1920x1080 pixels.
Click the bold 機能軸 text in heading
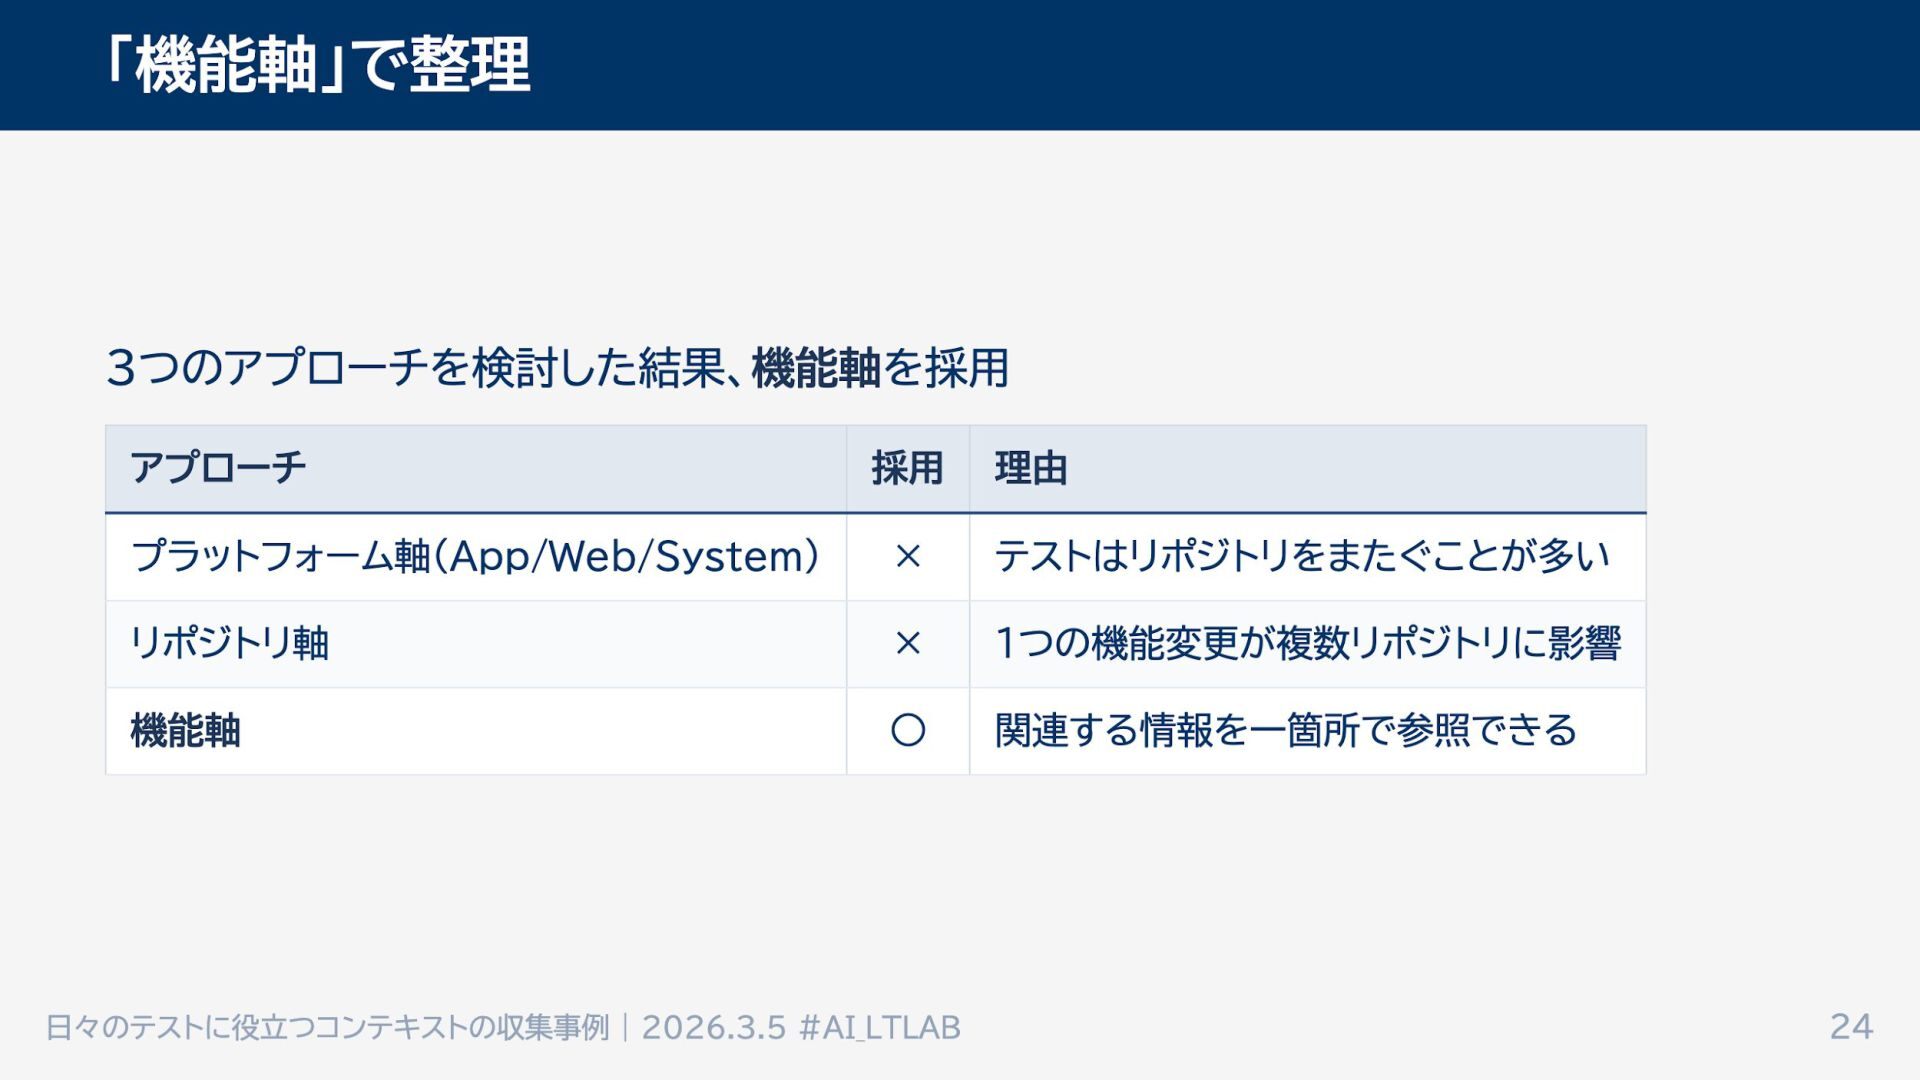click(815, 368)
